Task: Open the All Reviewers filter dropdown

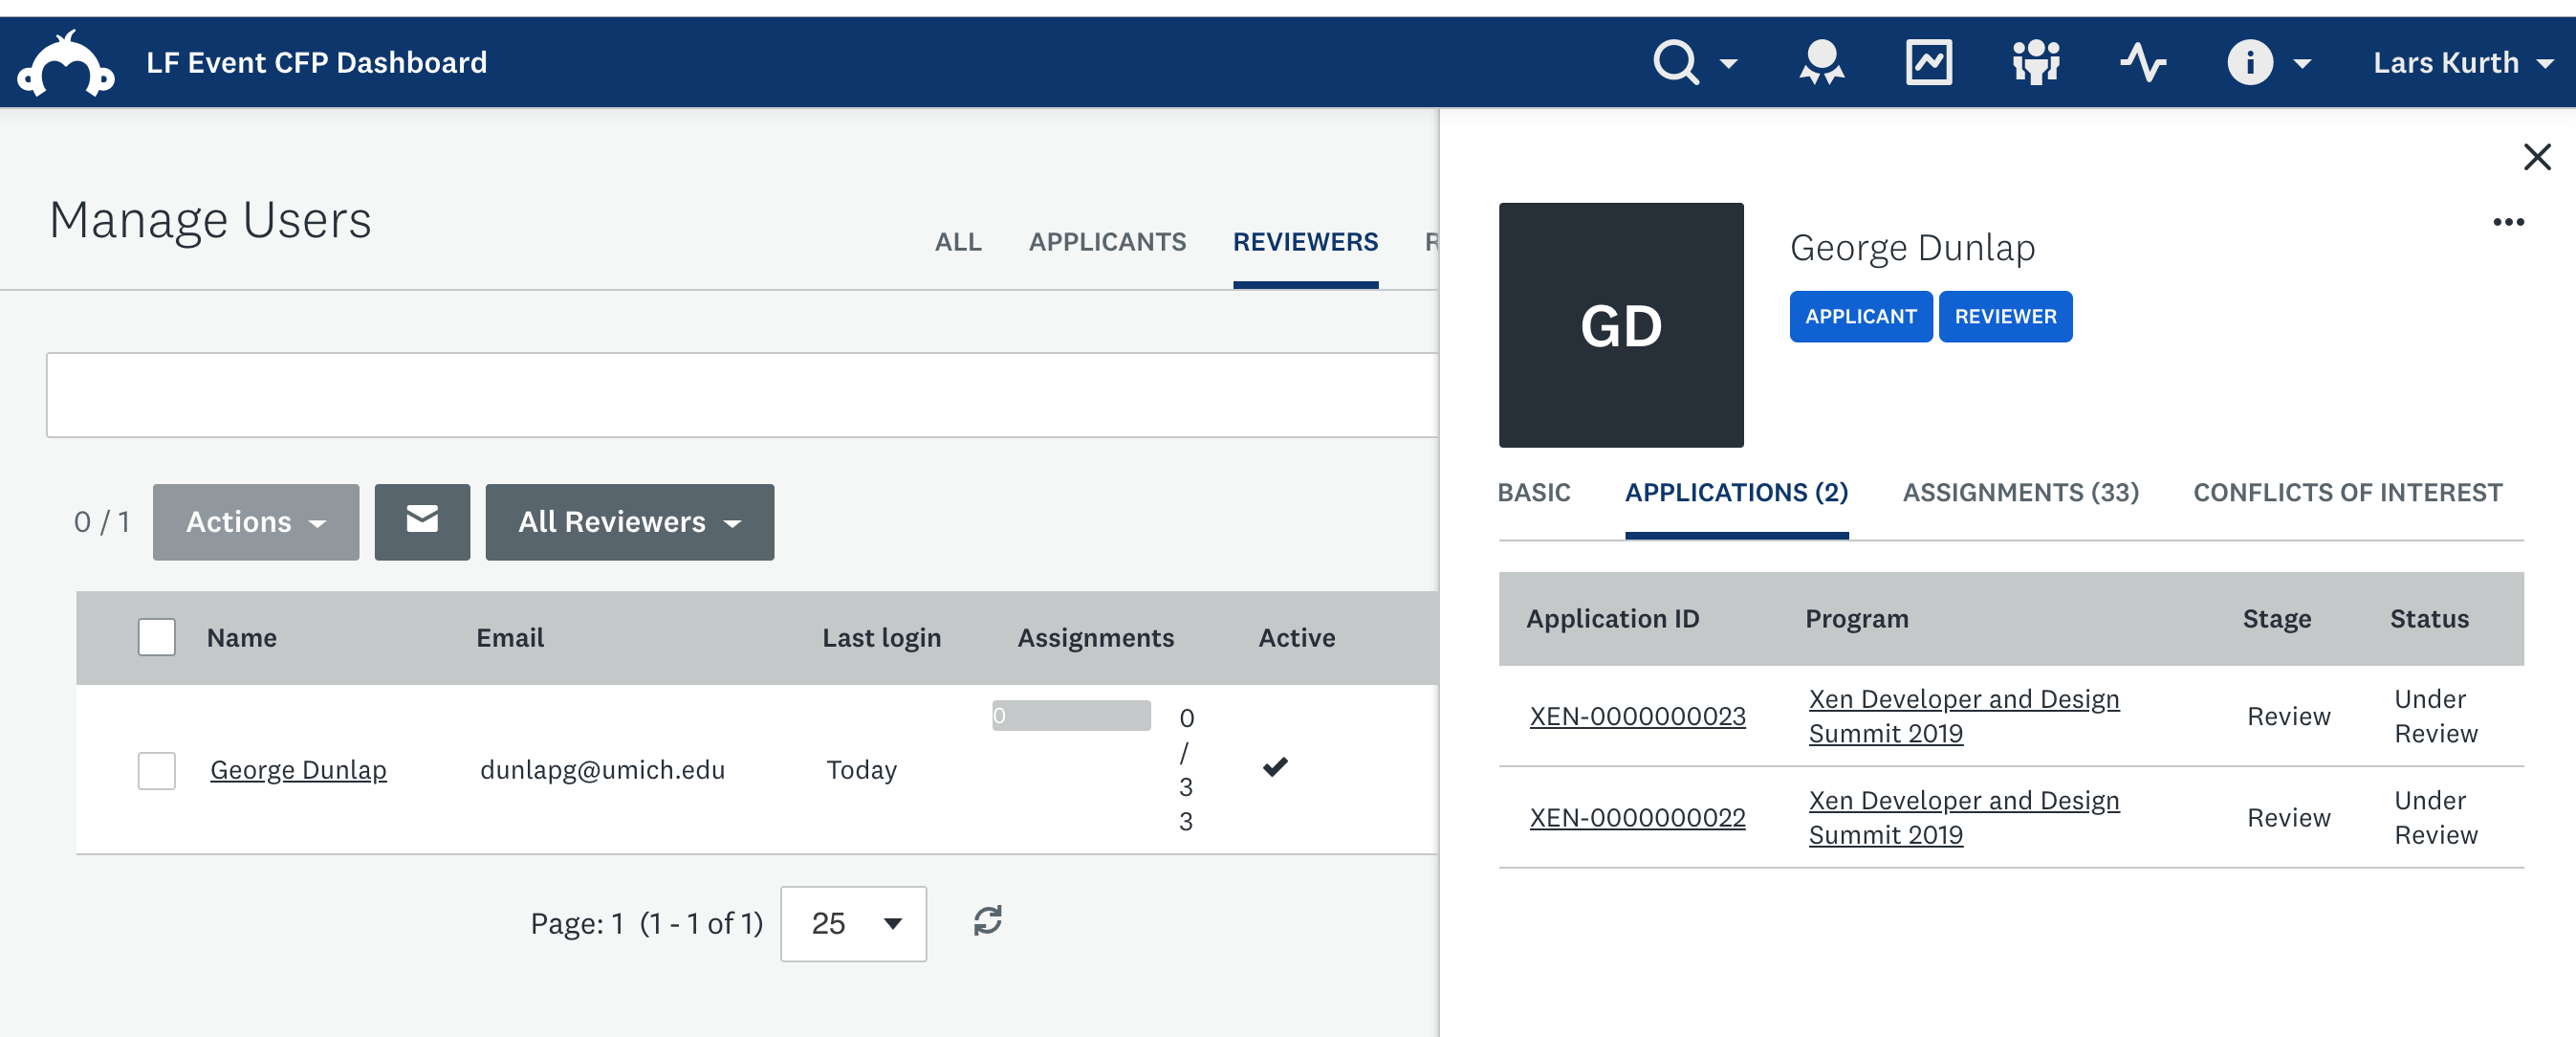Action: point(629,522)
